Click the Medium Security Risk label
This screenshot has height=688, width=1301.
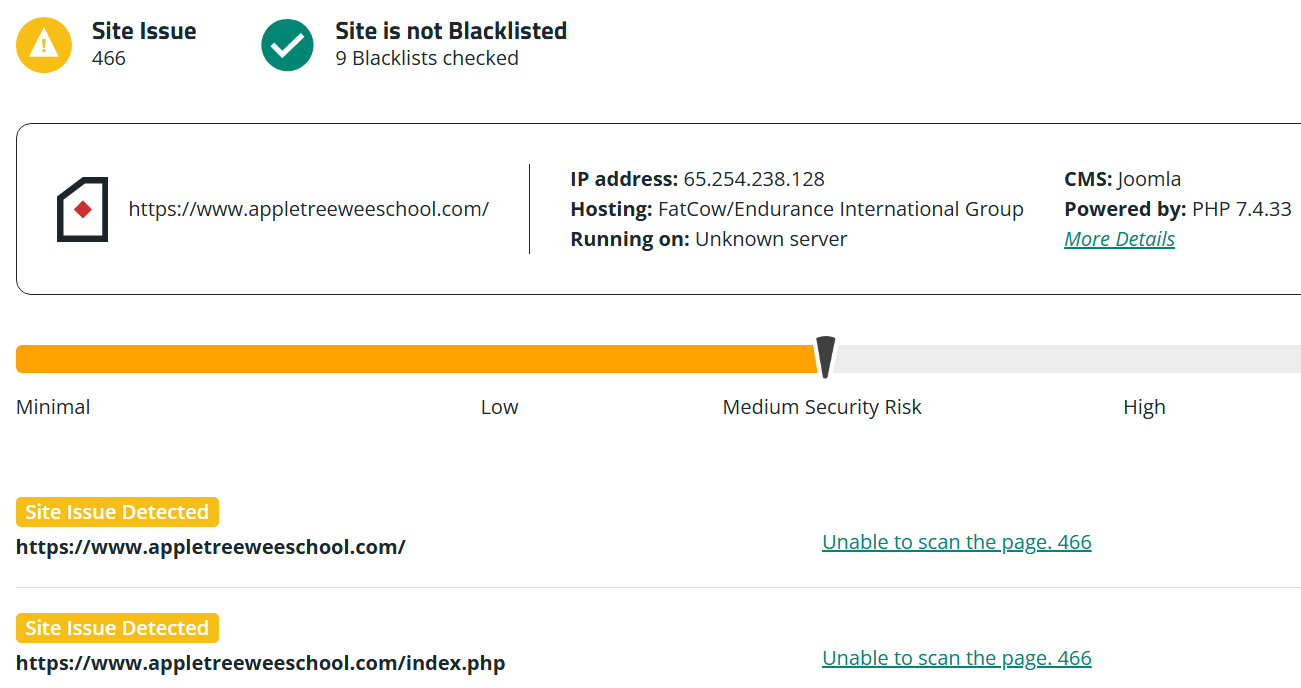(x=822, y=407)
